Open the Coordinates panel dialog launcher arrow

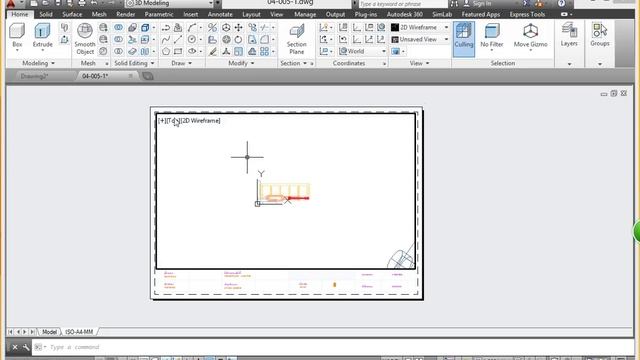[384, 64]
